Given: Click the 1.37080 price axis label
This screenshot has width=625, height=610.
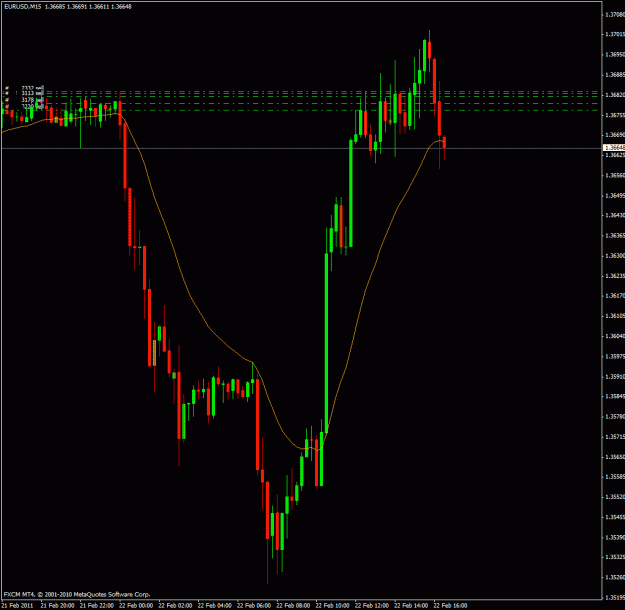Looking at the screenshot, I should point(615,14).
